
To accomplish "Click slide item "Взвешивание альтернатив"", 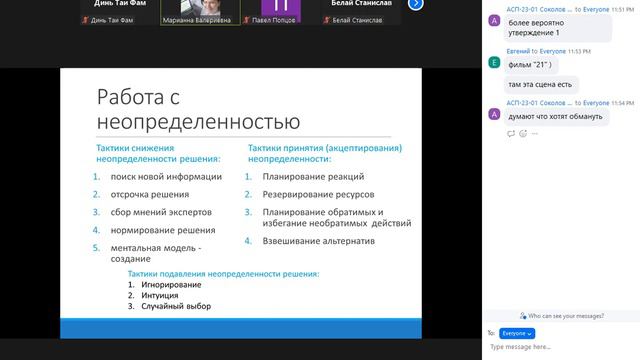I will (x=319, y=241).
